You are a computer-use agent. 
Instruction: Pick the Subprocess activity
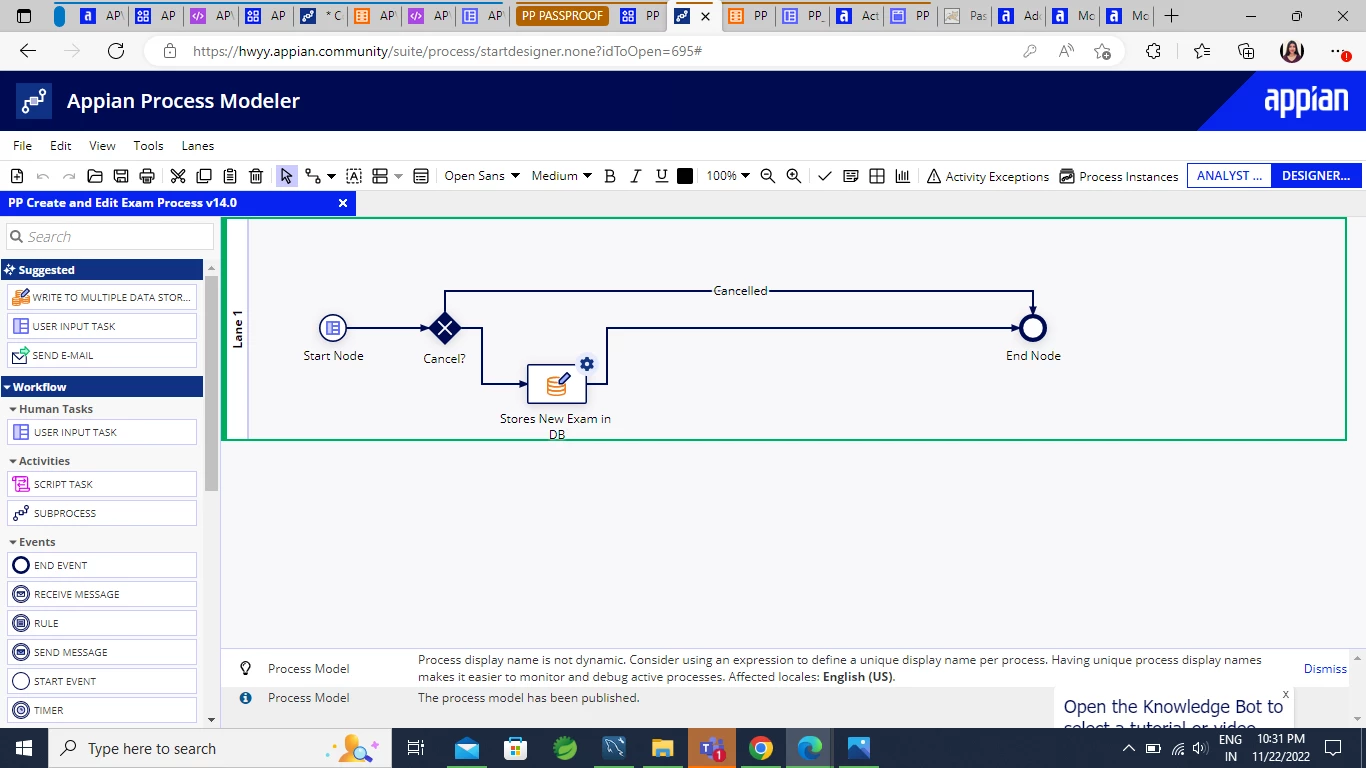(102, 513)
